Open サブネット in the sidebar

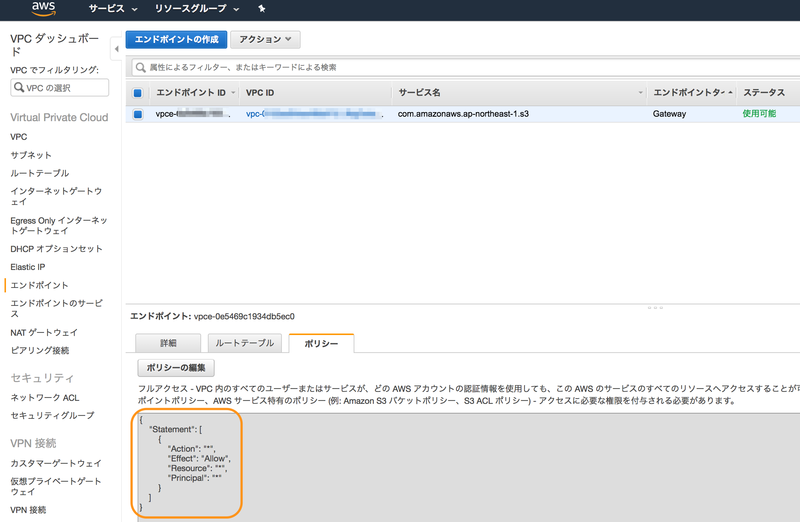[31, 155]
